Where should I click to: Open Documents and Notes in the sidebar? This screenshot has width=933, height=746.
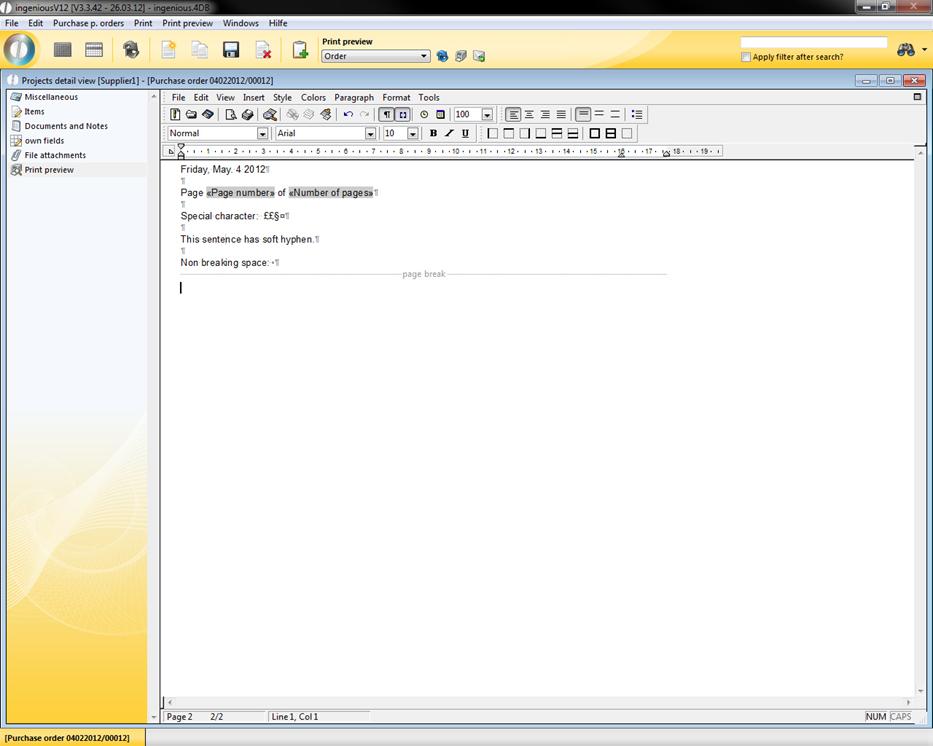tap(66, 126)
